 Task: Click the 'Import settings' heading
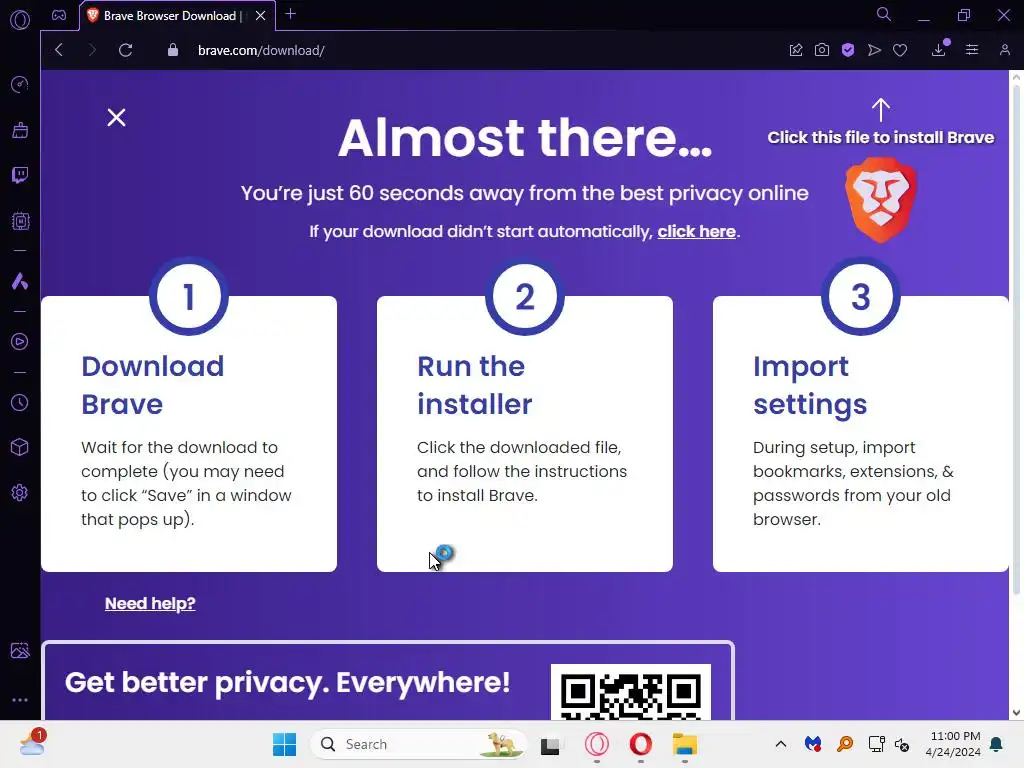tap(810, 385)
